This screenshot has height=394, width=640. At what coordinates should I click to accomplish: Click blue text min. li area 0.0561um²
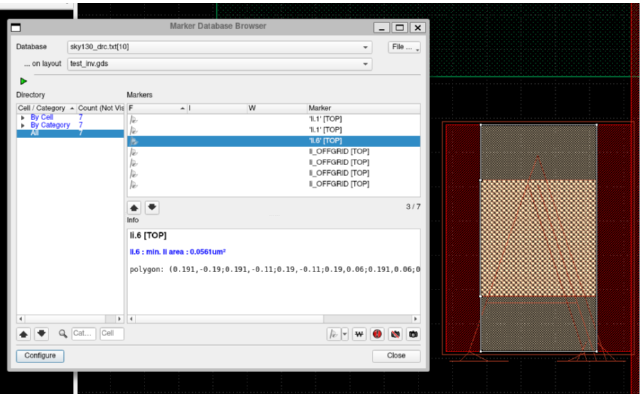coord(178,252)
